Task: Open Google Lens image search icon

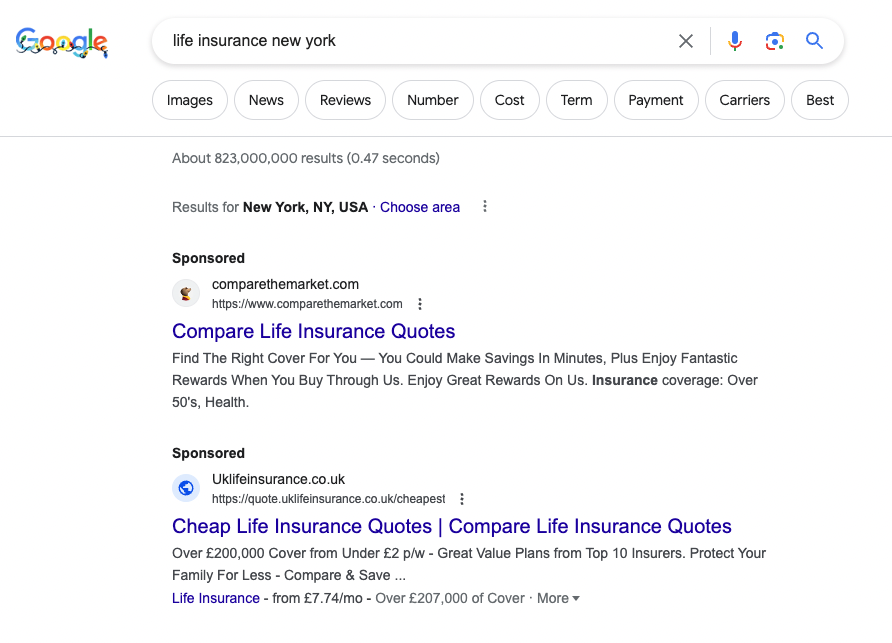Action: tap(774, 41)
